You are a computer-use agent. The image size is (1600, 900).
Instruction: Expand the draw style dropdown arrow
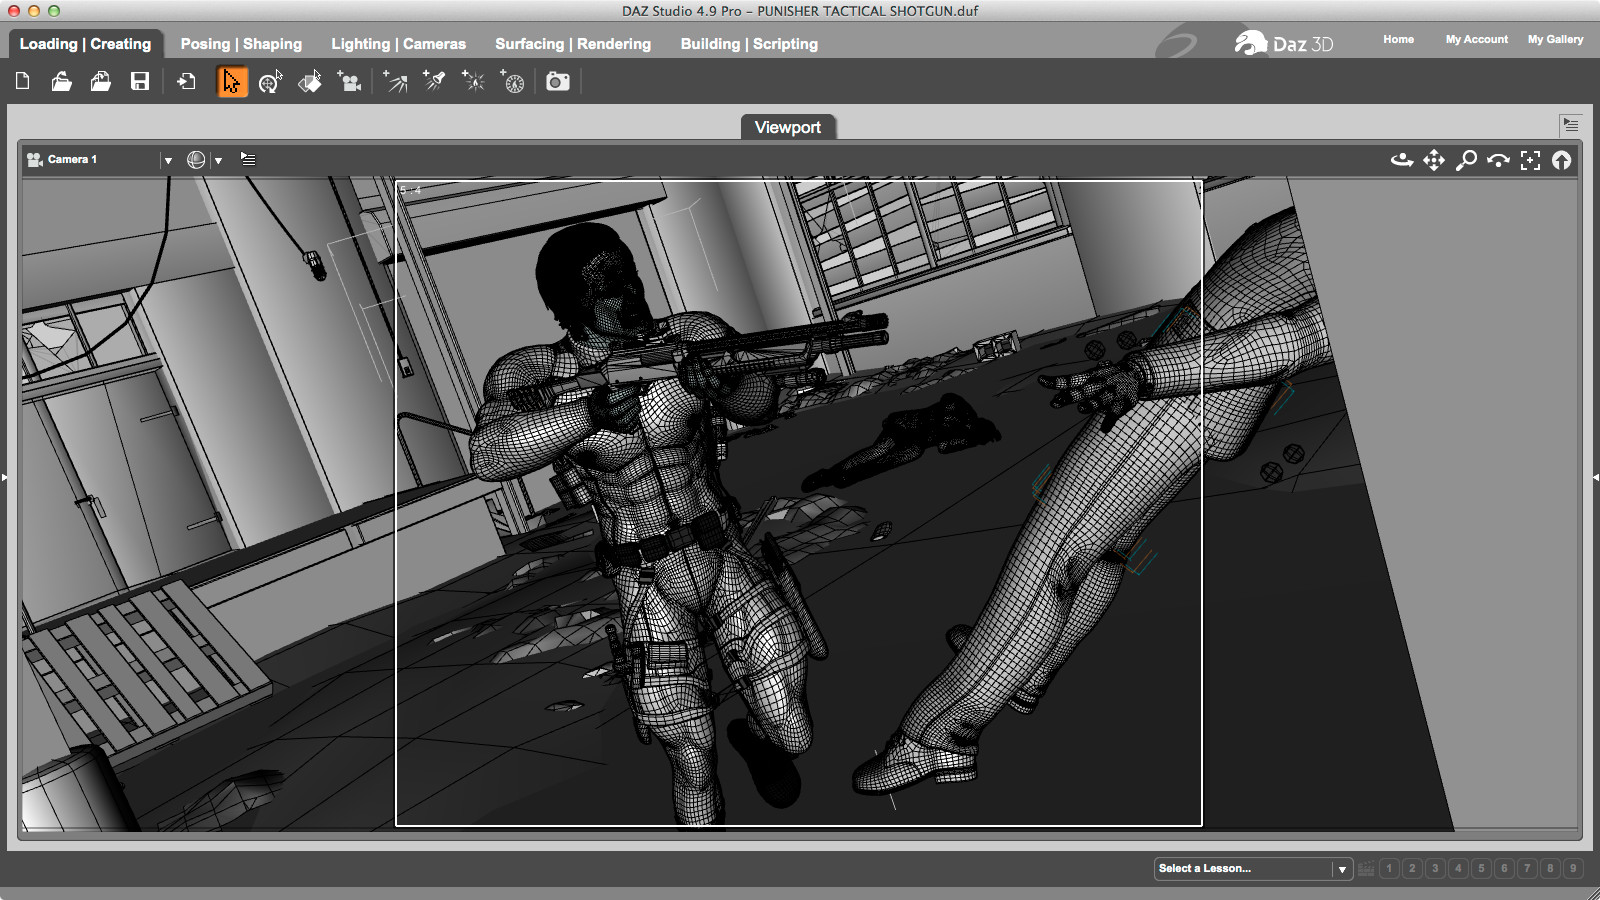[x=218, y=160]
